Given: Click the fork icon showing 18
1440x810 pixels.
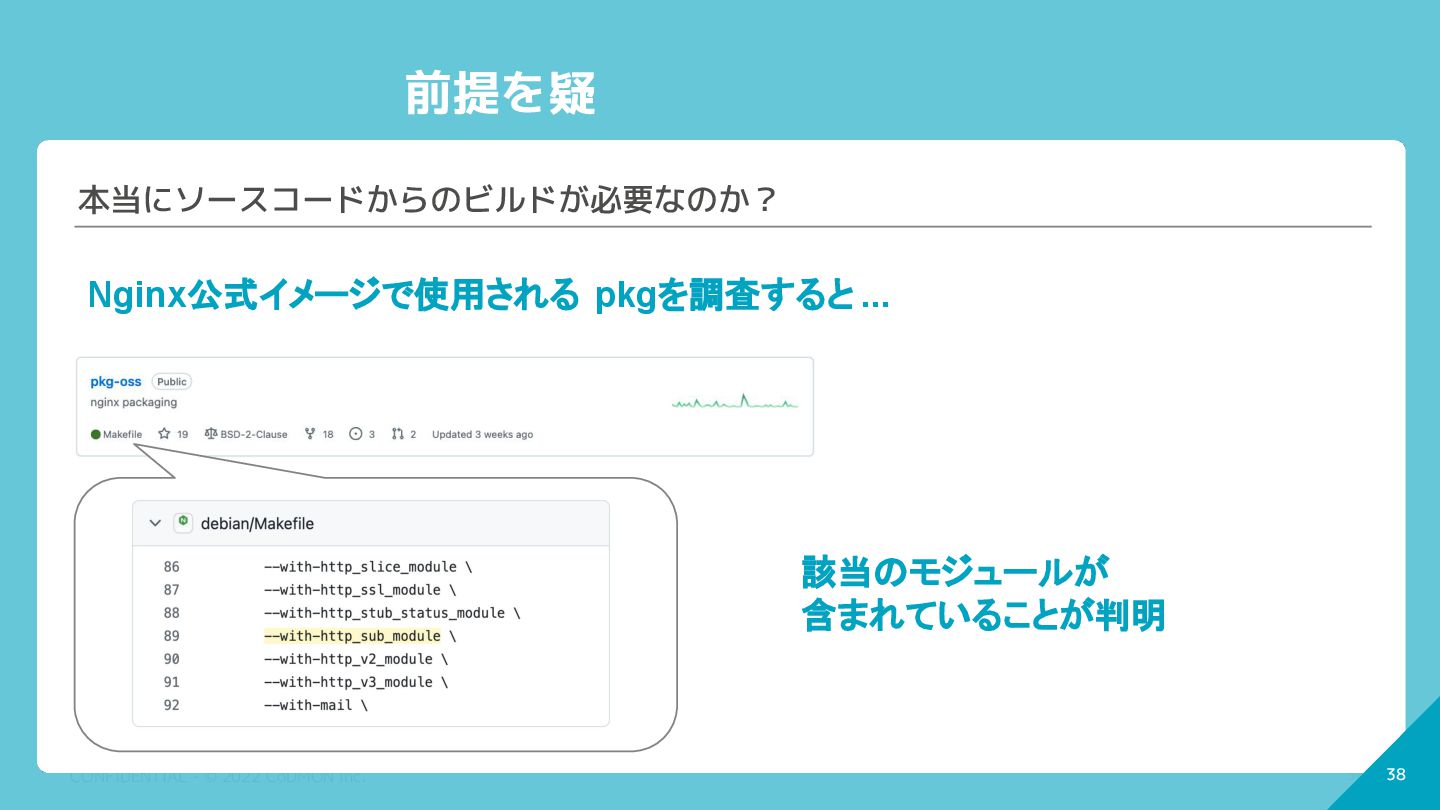Looking at the screenshot, I should (x=311, y=434).
